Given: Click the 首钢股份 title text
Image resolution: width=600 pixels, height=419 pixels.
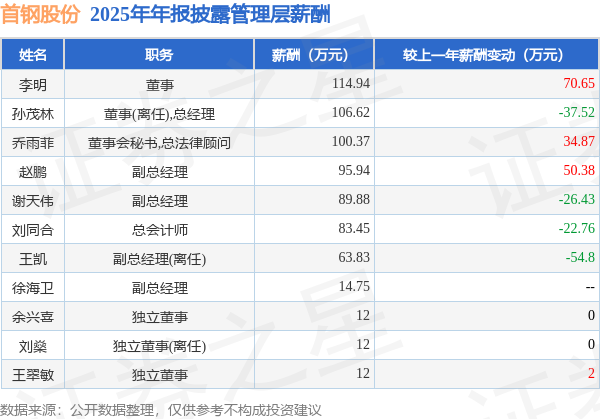Looking at the screenshot, I should tap(40, 14).
